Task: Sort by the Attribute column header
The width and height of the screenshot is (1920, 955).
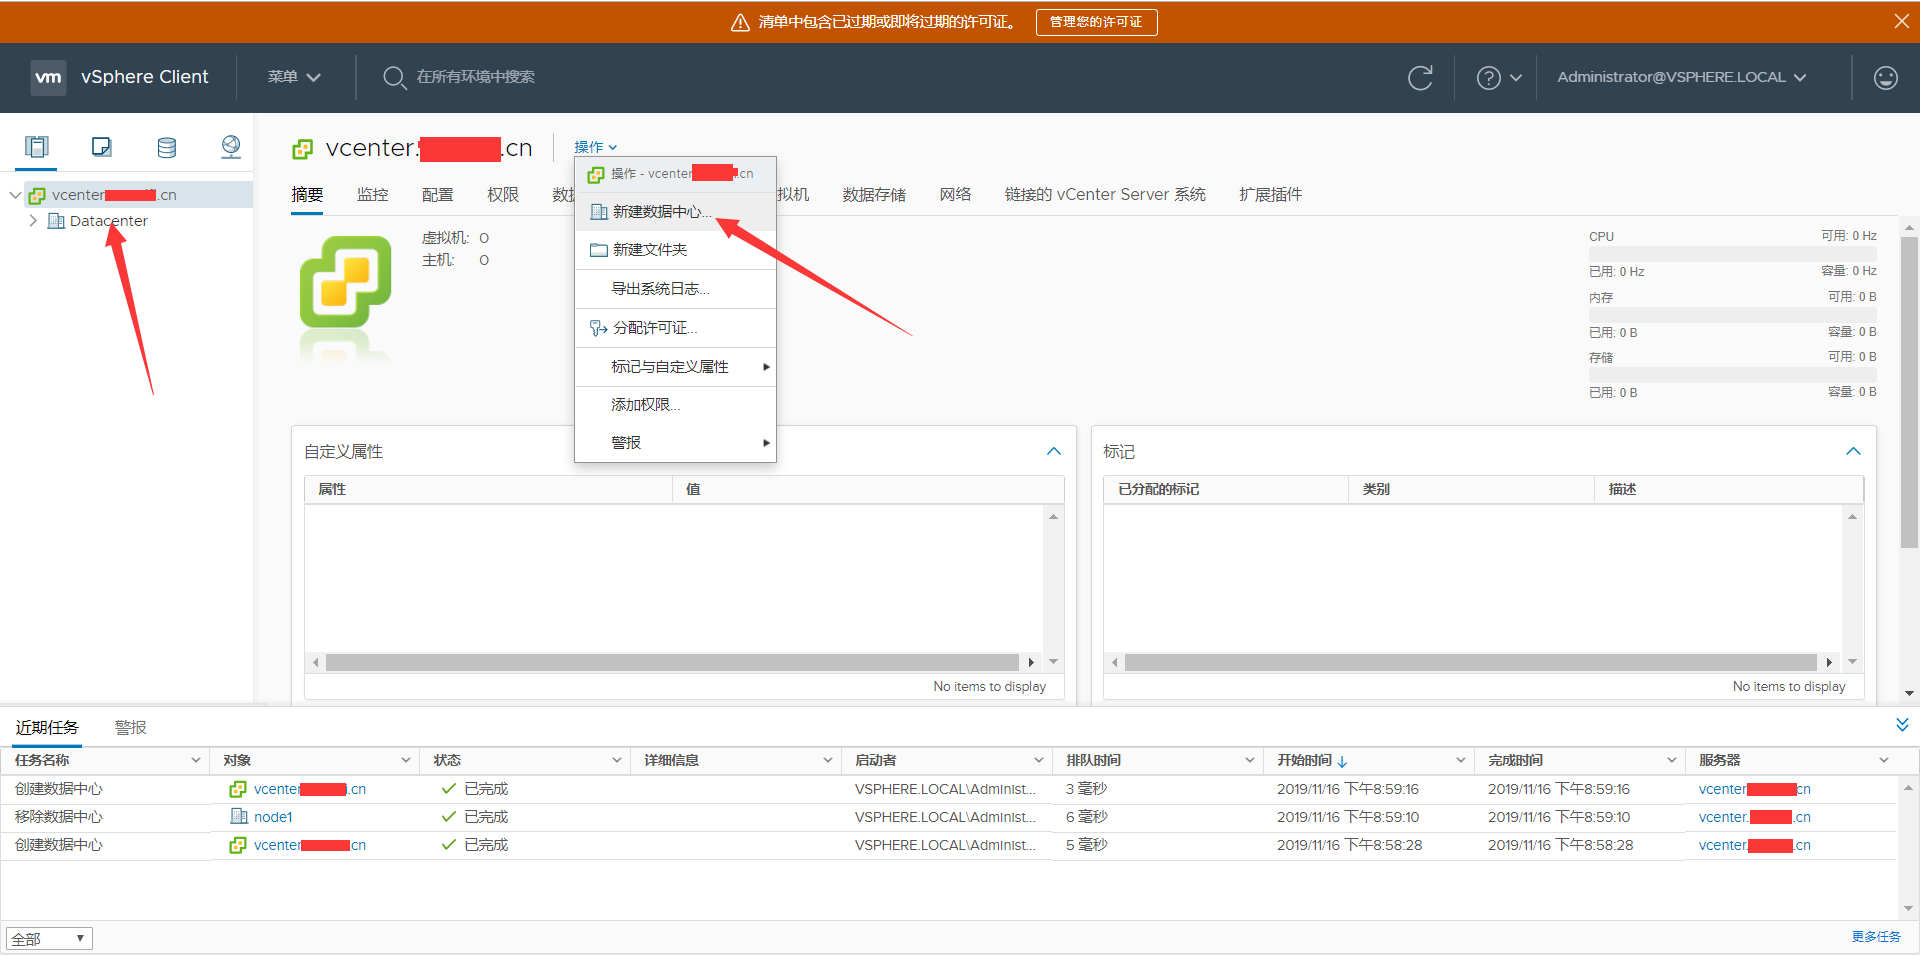Action: tap(332, 490)
